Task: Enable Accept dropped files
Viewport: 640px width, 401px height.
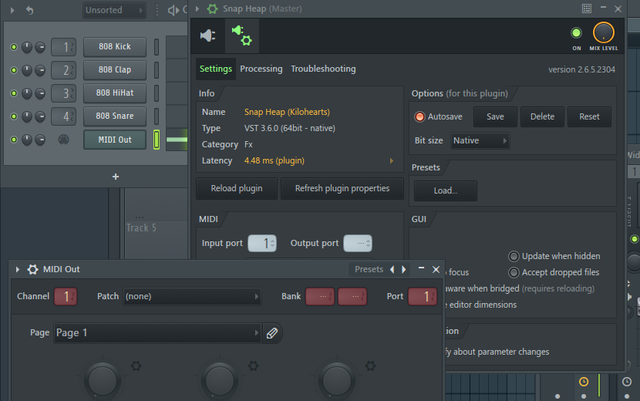Action: pyautogui.click(x=513, y=272)
